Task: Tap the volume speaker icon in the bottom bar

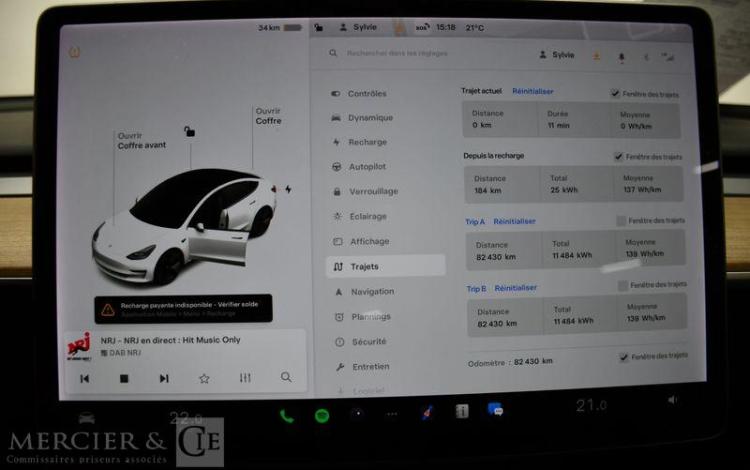Action: pyautogui.click(x=673, y=400)
